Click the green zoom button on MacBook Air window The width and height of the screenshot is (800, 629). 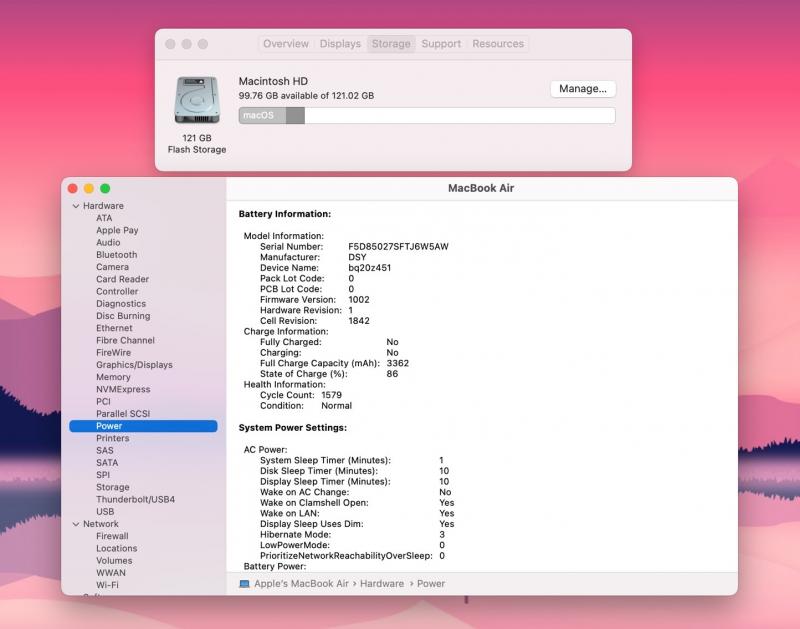pyautogui.click(x=105, y=188)
